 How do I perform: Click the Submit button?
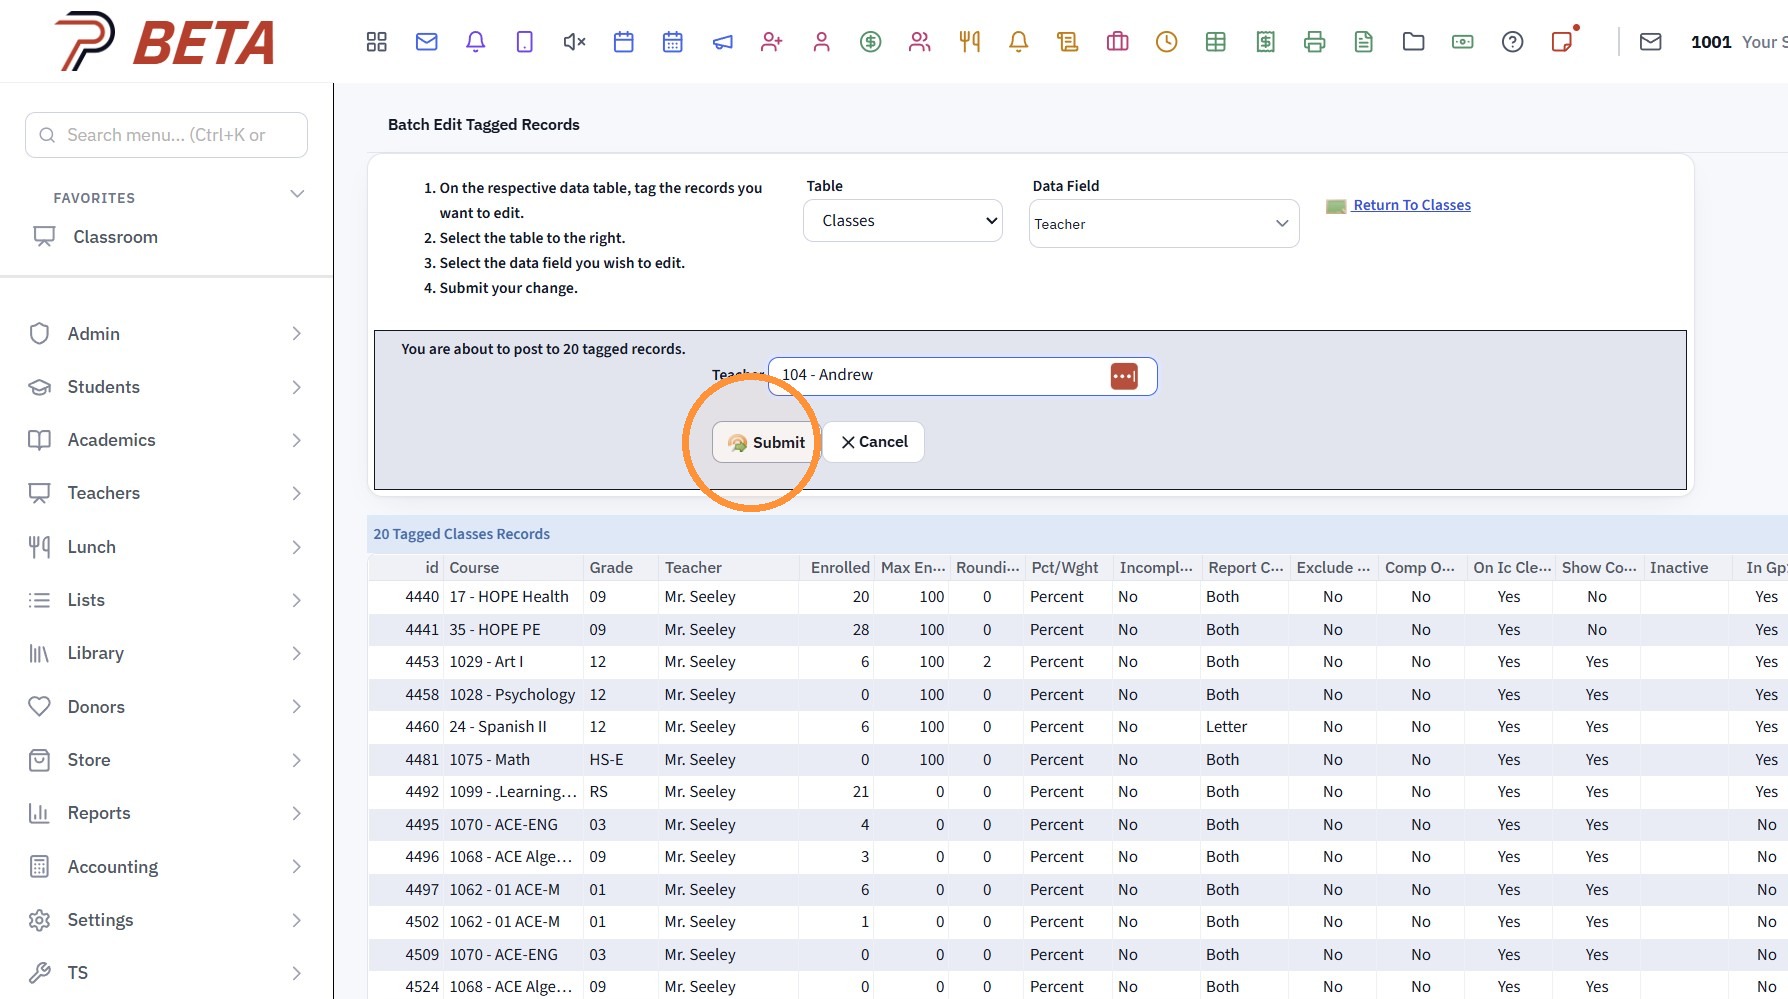pyautogui.click(x=766, y=442)
